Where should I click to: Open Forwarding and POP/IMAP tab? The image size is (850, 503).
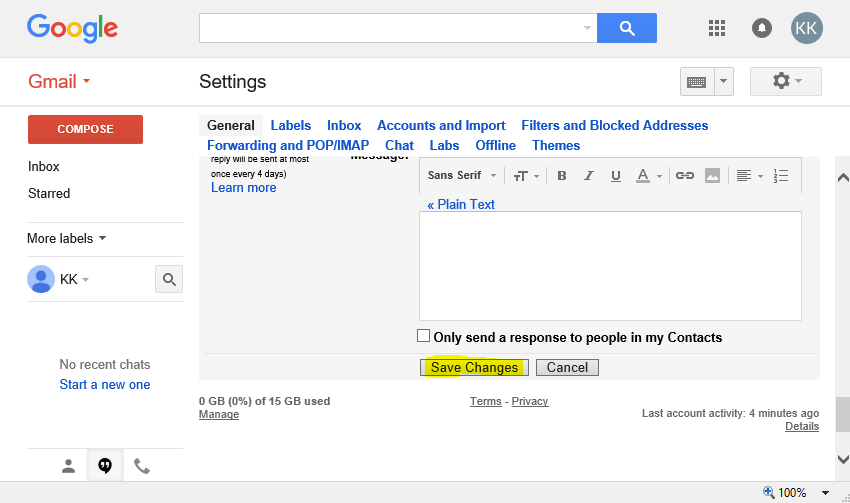click(288, 145)
